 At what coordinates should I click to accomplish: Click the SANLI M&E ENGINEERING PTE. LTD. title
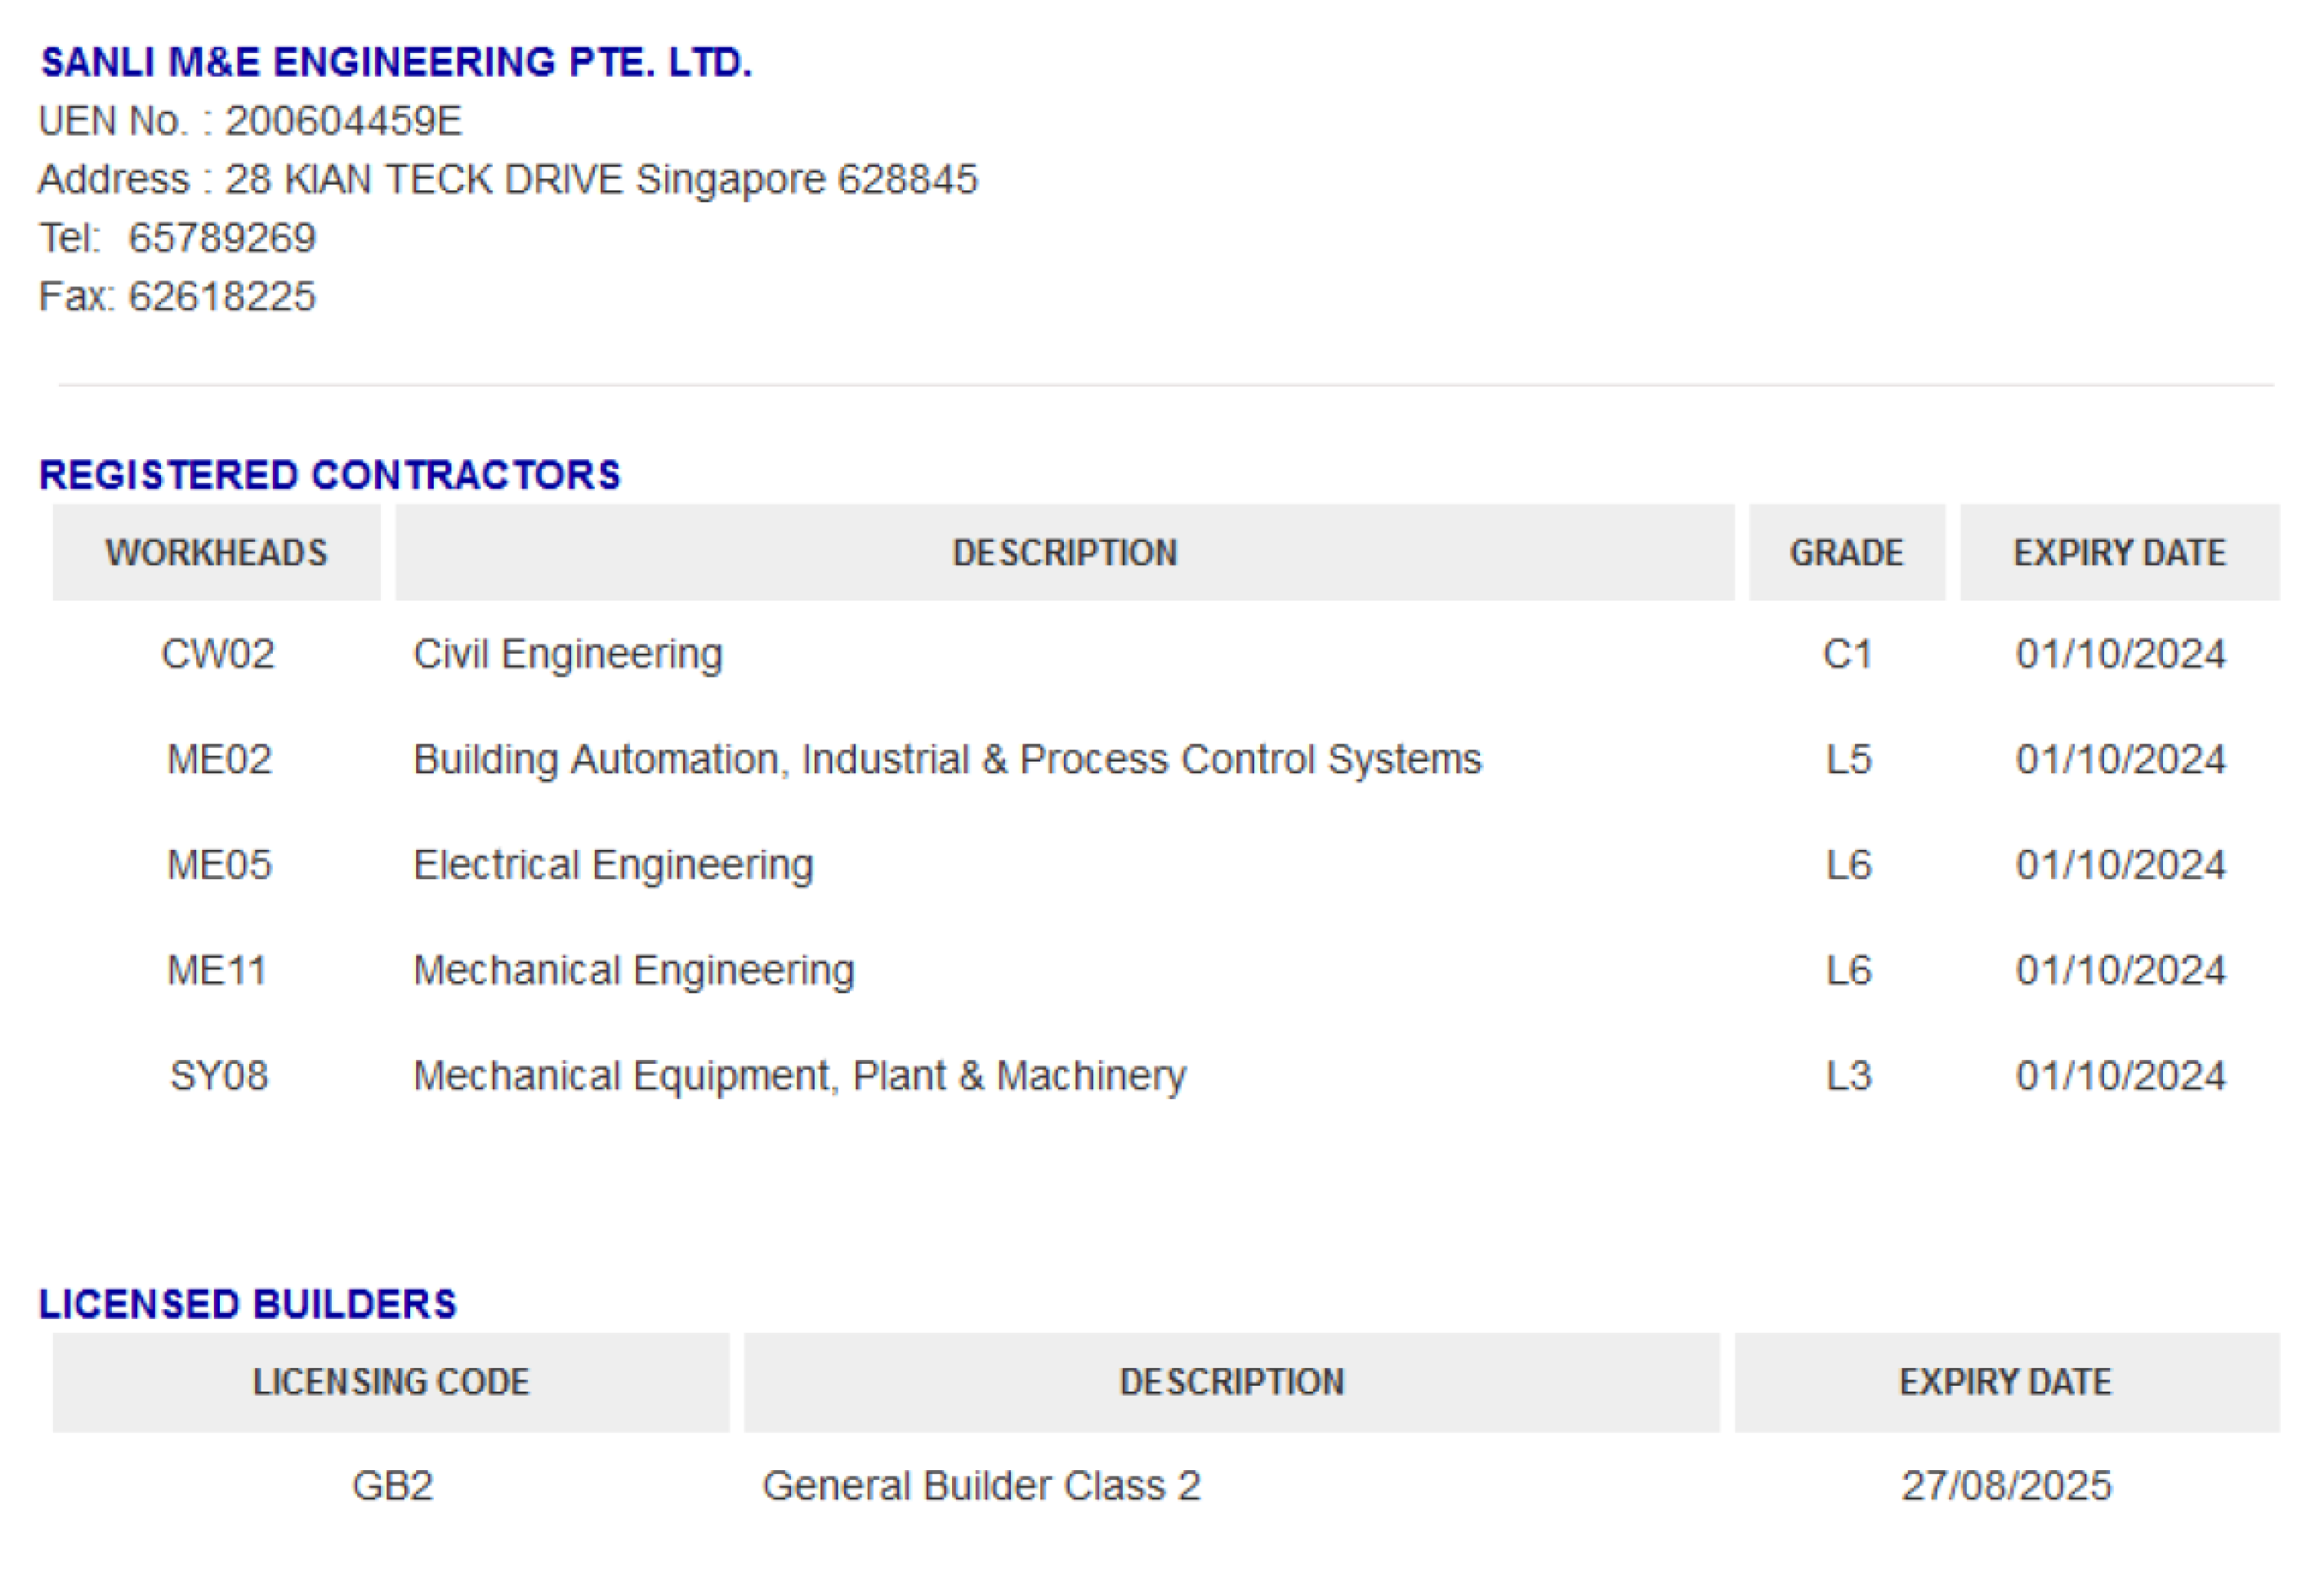coord(396,62)
